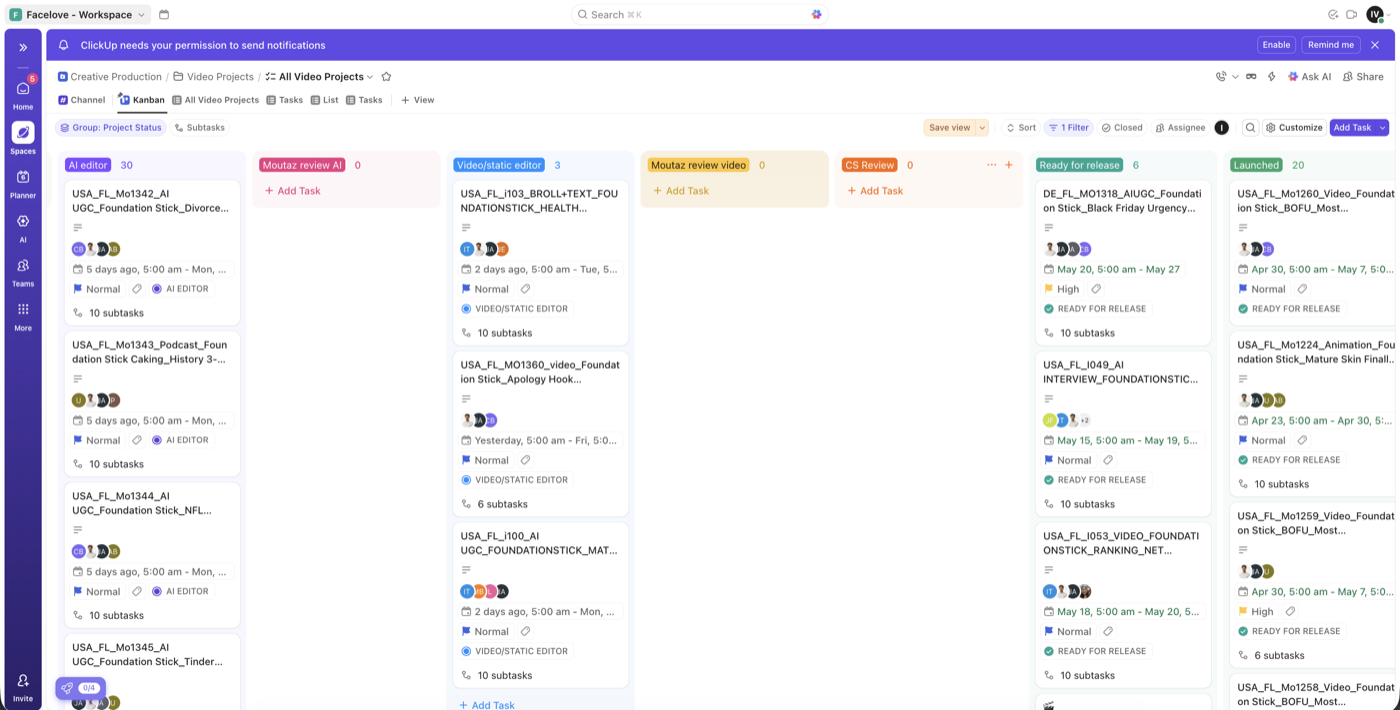Screen dimensions: 1400x710
Task: Expand 6 subtasks on USA_FL_MO1360 card
Action: (494, 504)
